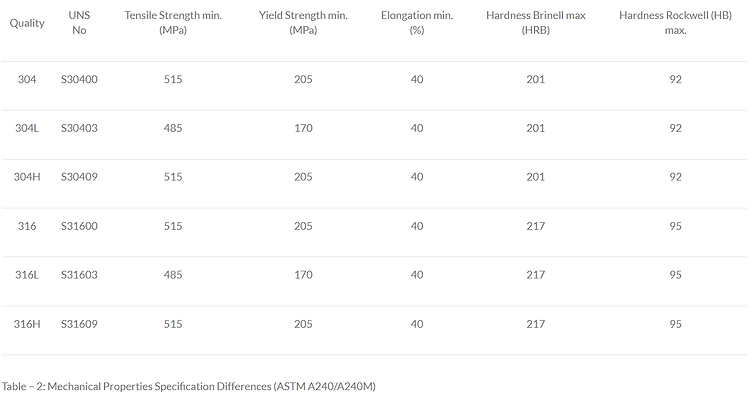The image size is (753, 399).
Task: Click the Elongation min. (%) header
Action: click(417, 23)
